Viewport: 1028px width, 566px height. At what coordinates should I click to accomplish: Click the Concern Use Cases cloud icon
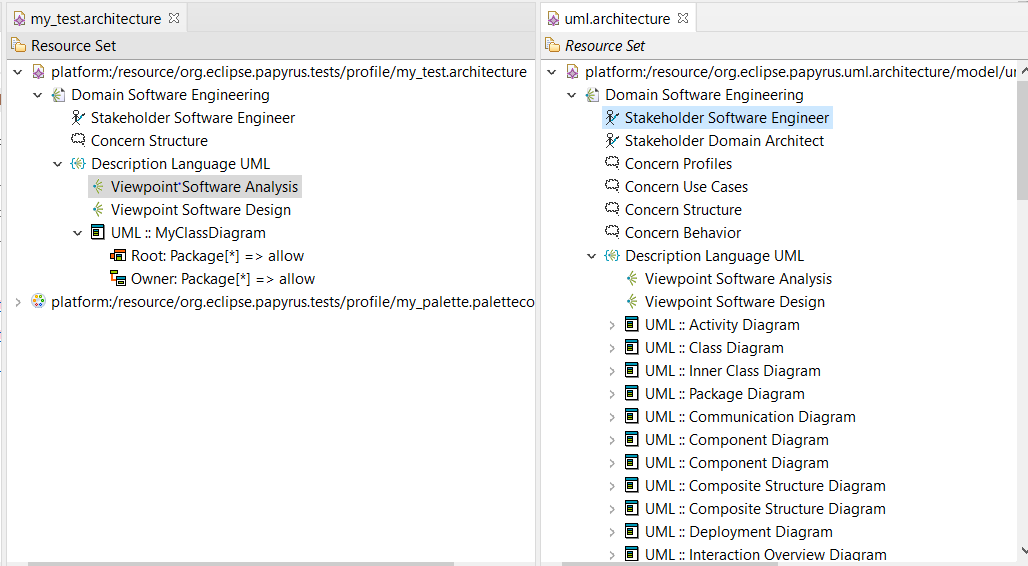tap(612, 186)
